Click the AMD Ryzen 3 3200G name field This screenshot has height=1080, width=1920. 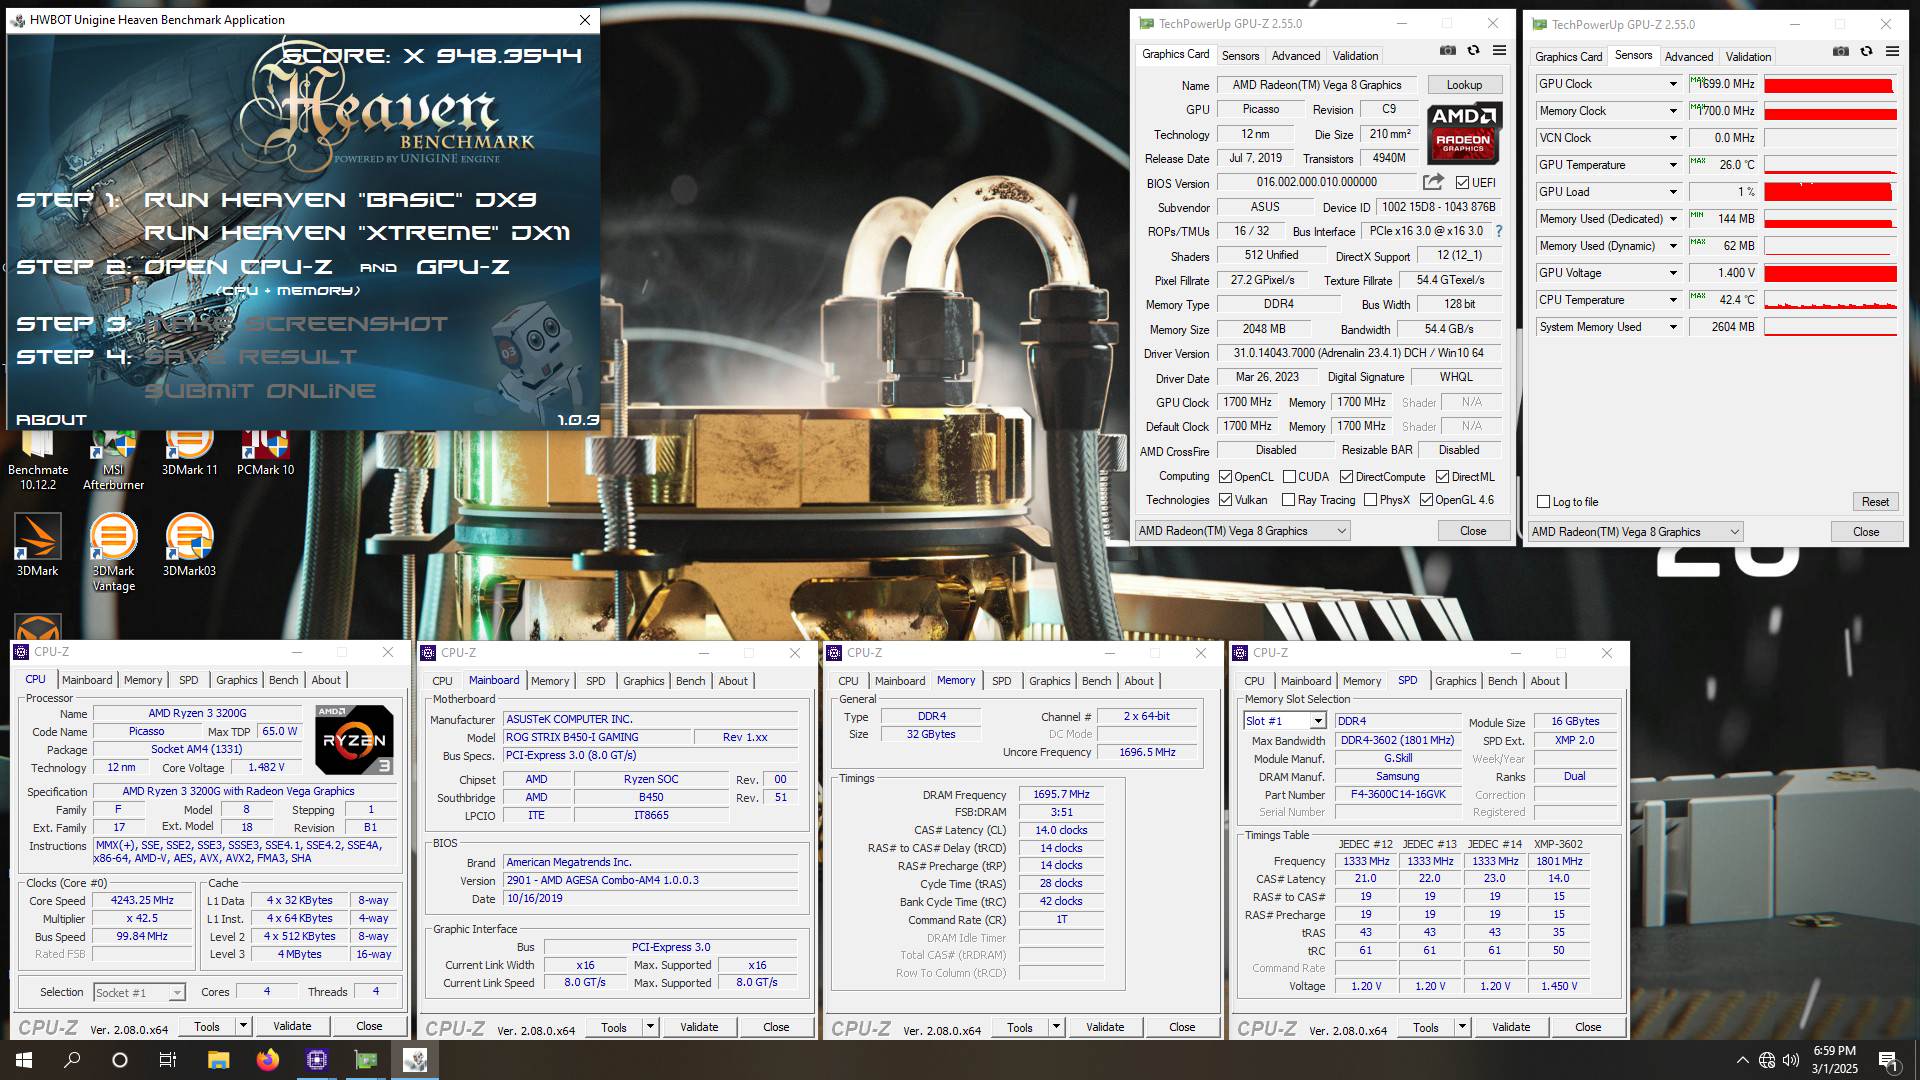tap(198, 714)
